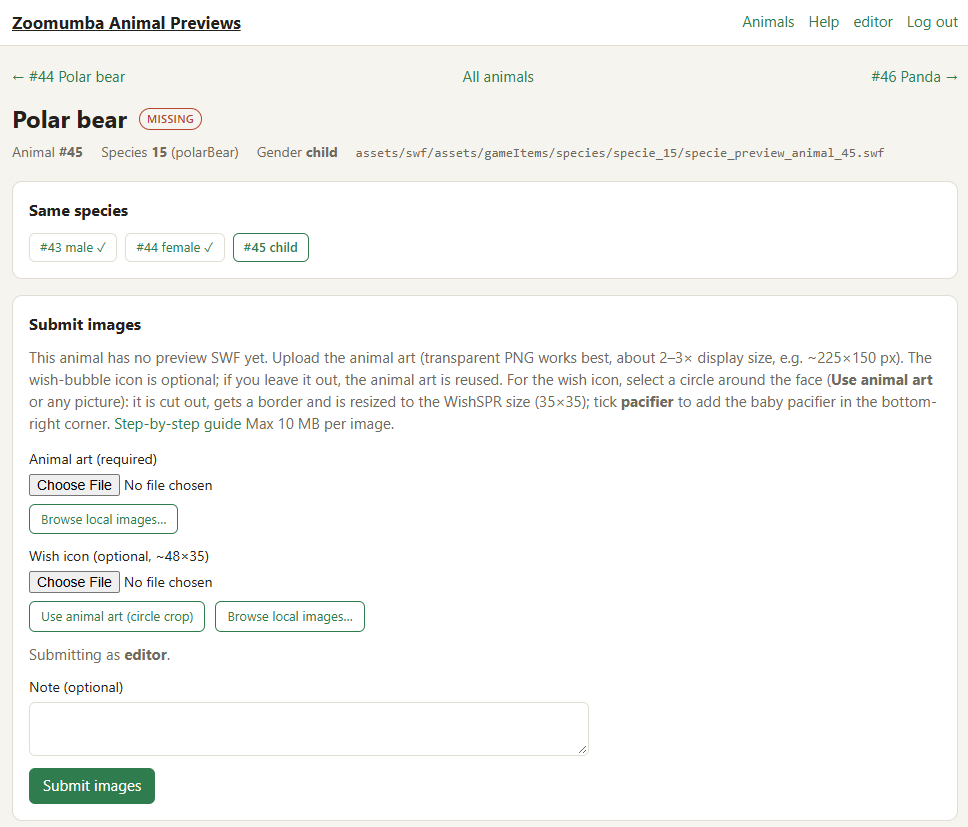Click the Submit images button
Viewport: 968px width, 827px height.
[x=92, y=786]
